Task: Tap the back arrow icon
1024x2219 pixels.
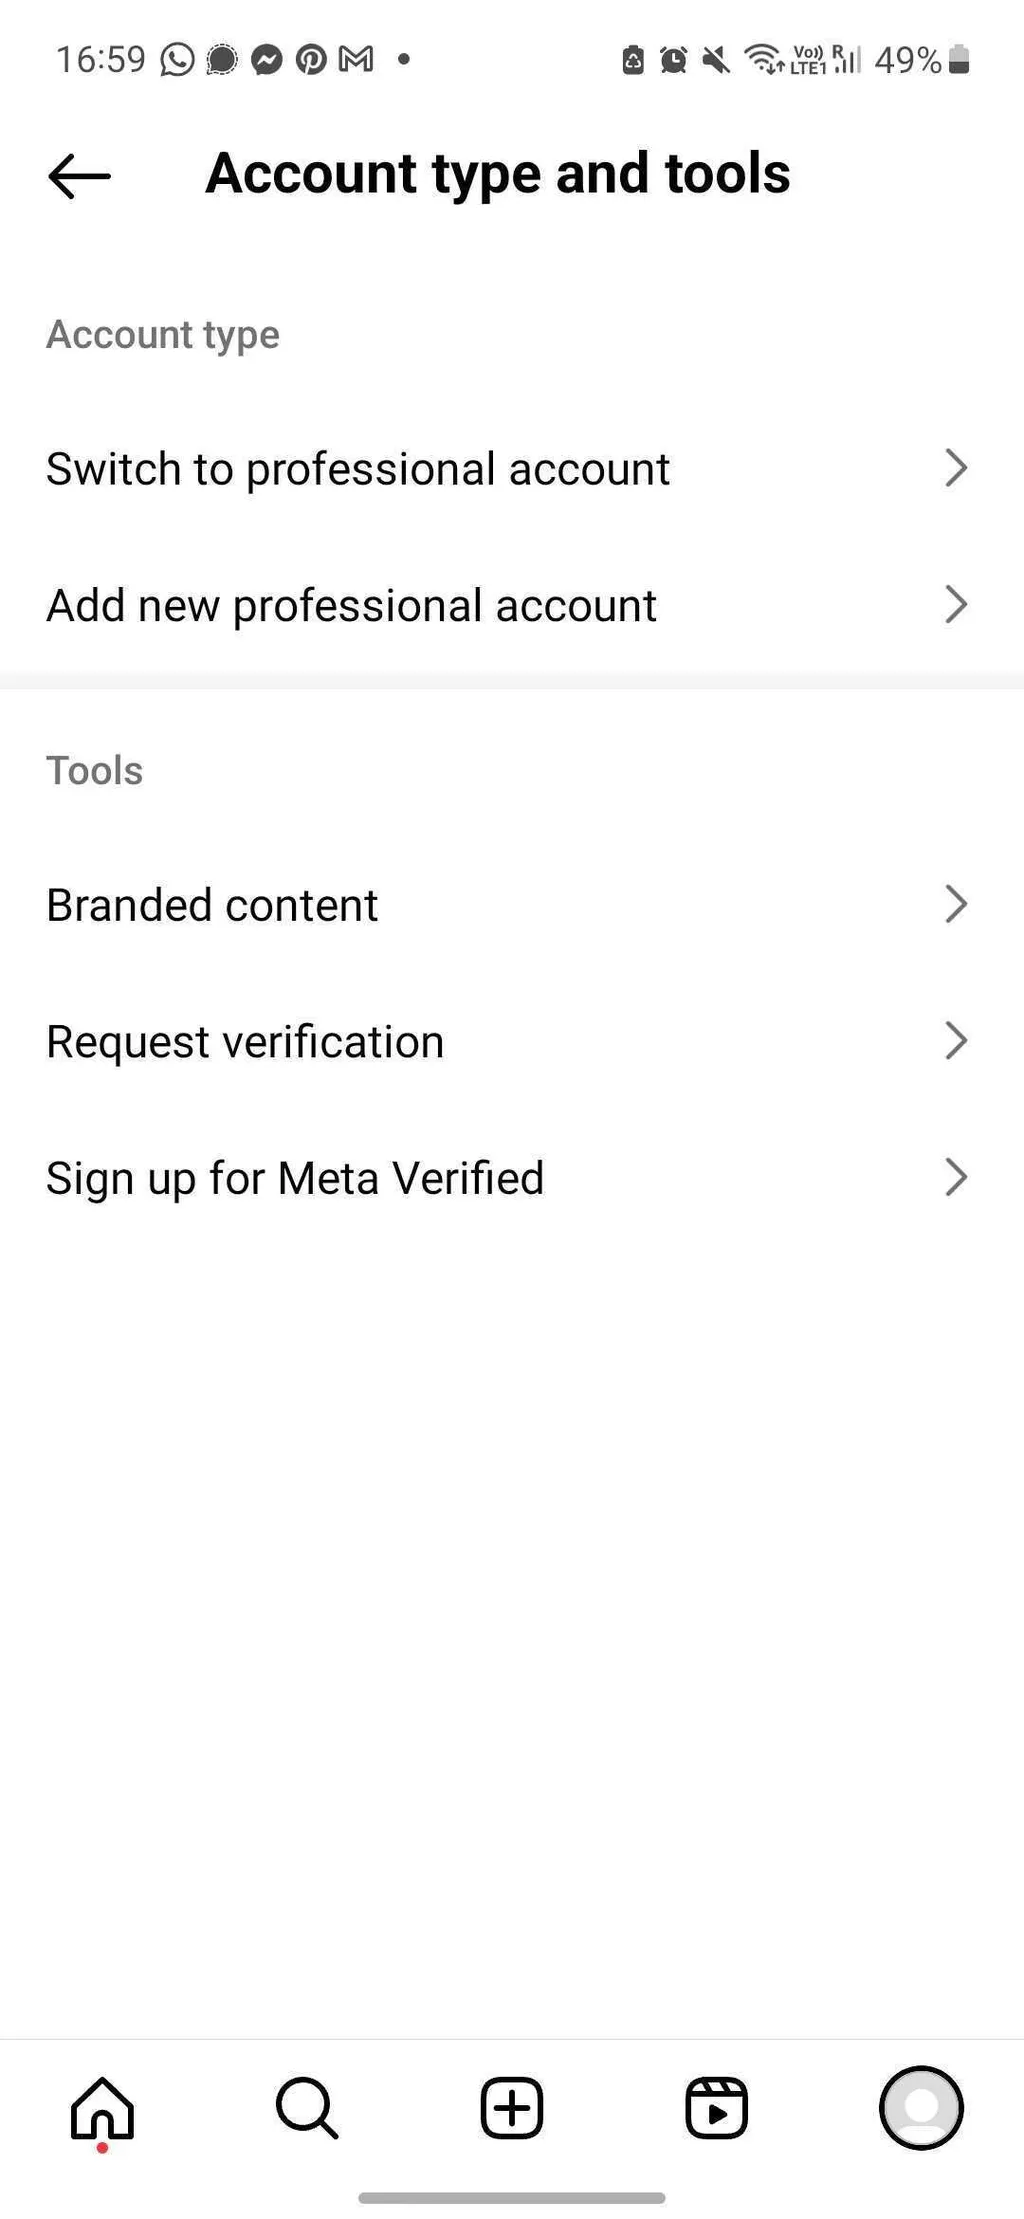Action: pyautogui.click(x=79, y=177)
